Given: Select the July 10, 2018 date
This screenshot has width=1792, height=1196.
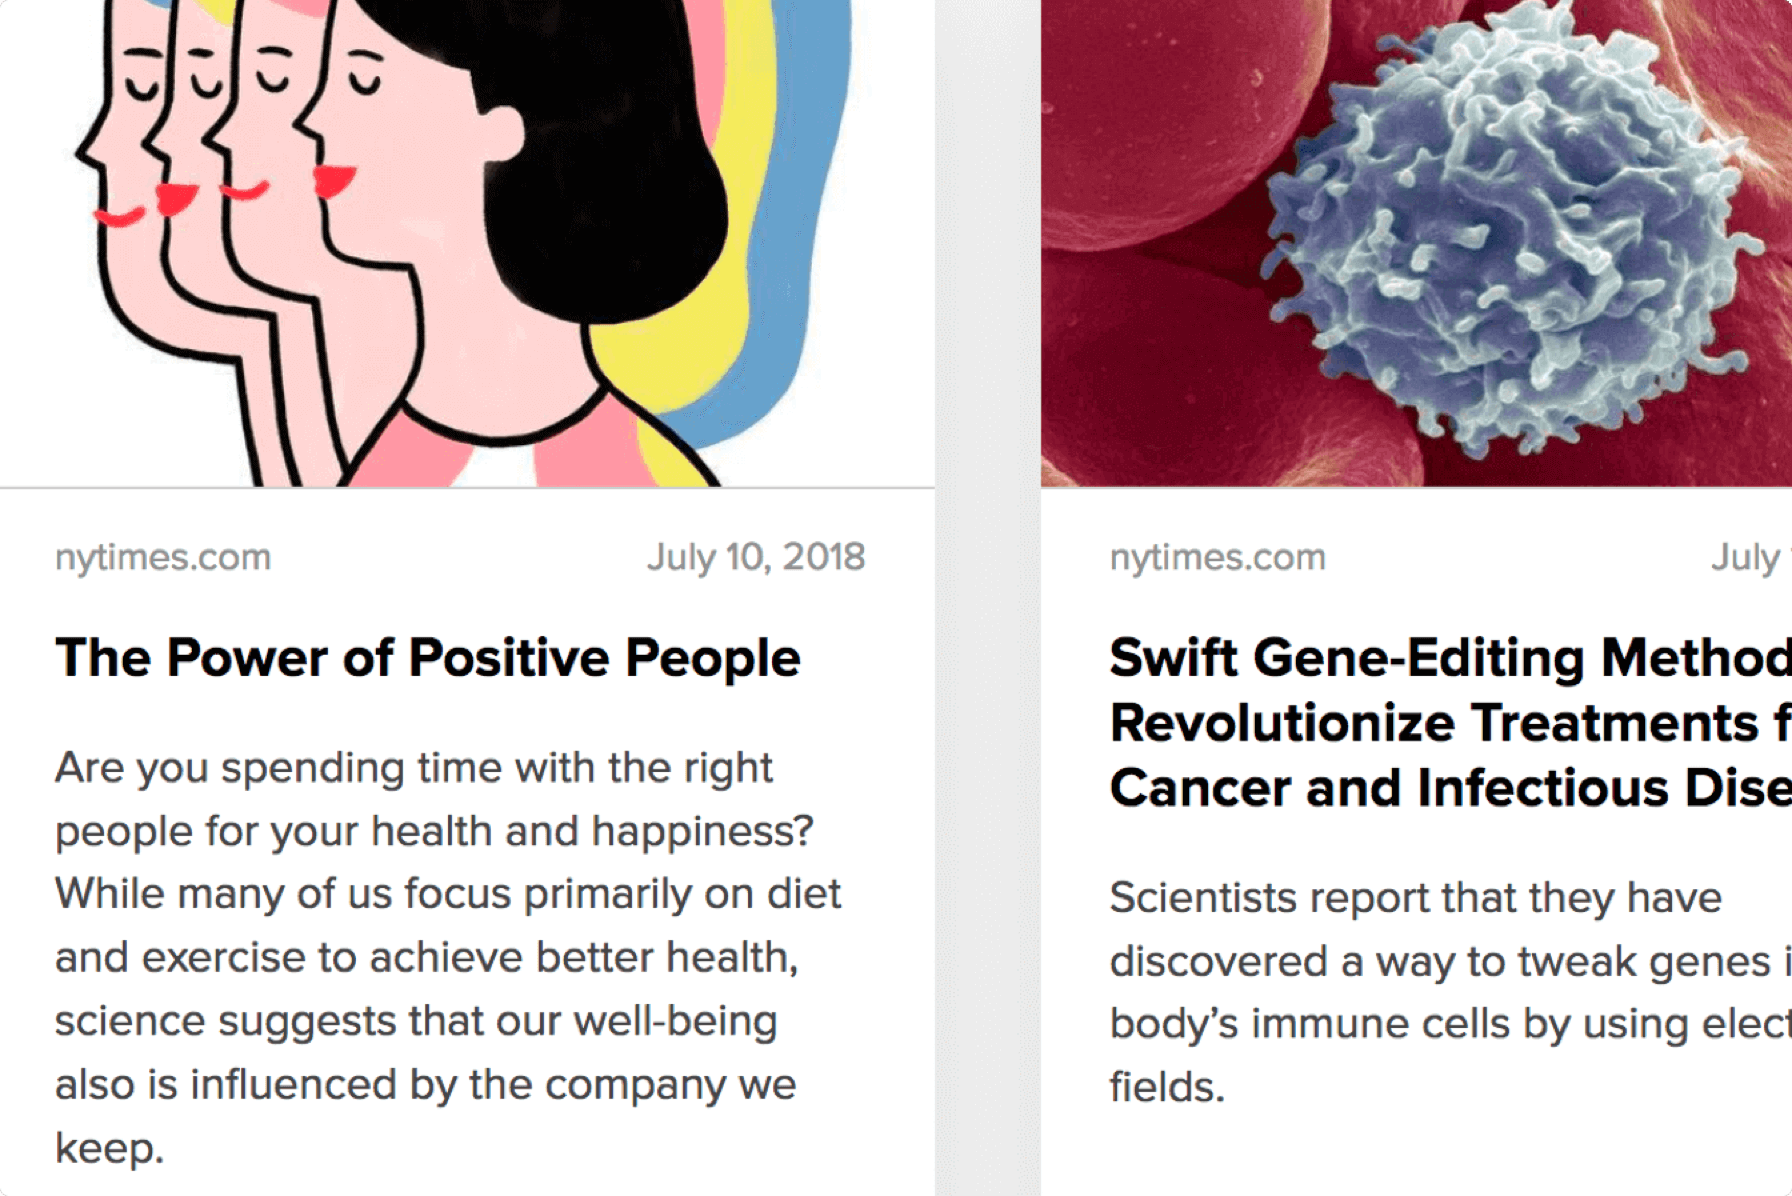Looking at the screenshot, I should [x=755, y=557].
